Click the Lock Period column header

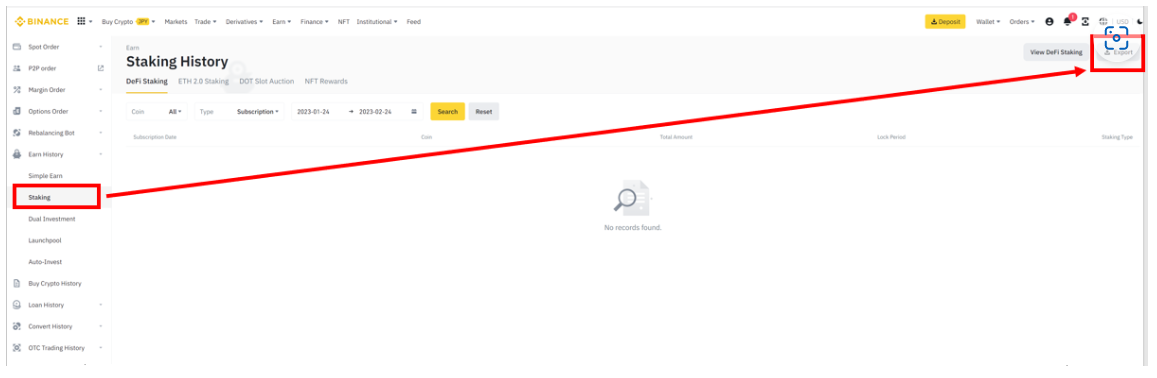coord(891,137)
